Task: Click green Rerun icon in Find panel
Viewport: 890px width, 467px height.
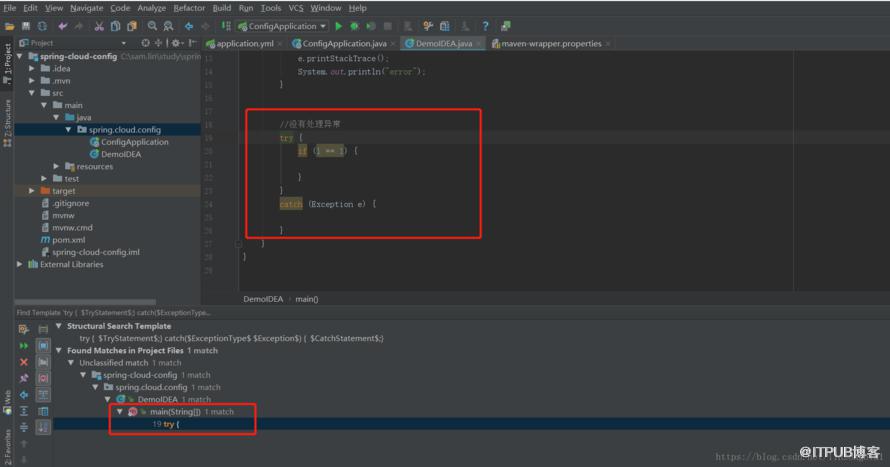Action: (x=24, y=346)
